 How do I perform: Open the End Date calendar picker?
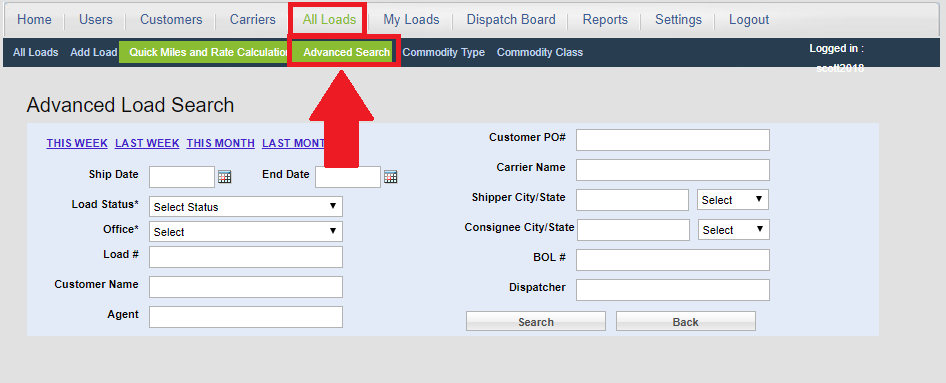tap(390, 177)
